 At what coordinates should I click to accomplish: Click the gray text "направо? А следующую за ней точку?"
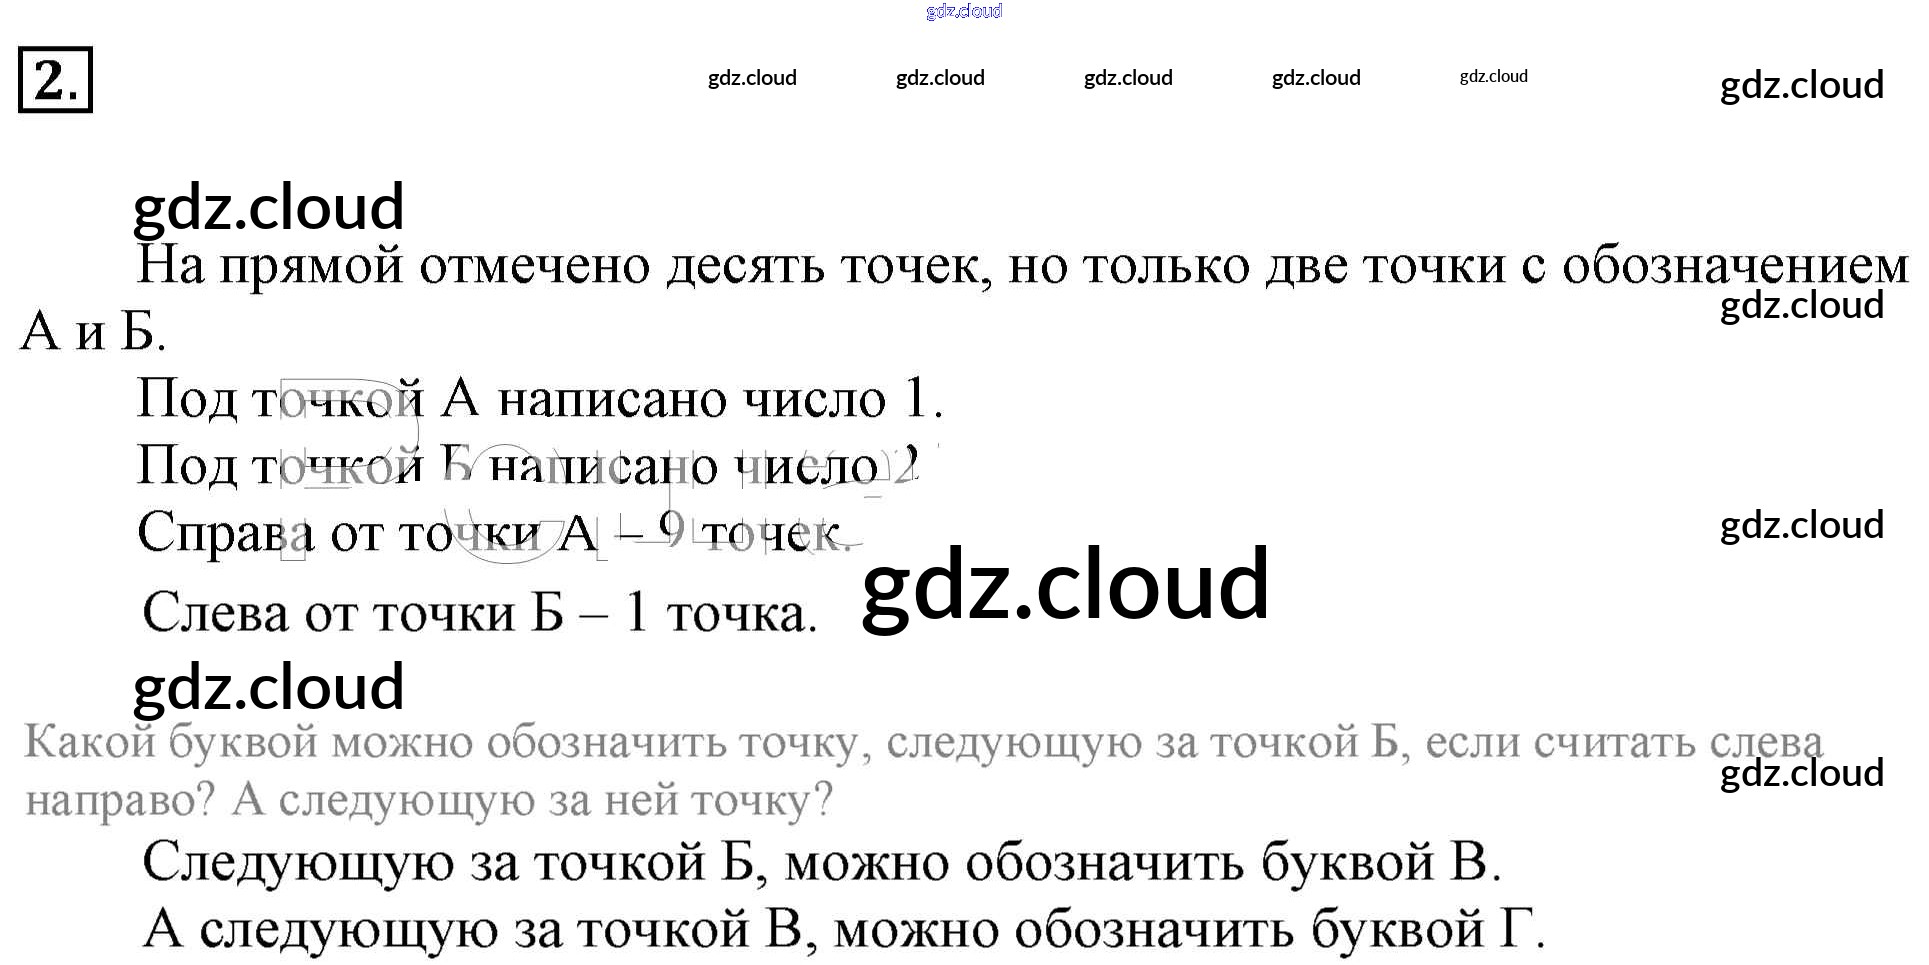(x=428, y=800)
